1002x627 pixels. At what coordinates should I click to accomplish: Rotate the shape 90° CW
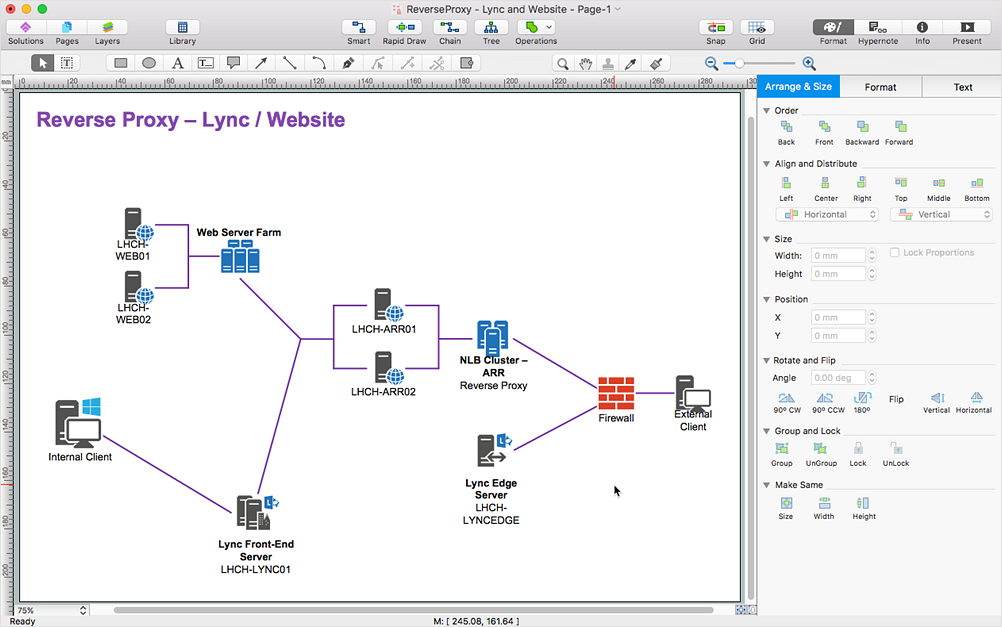pyautogui.click(x=786, y=399)
